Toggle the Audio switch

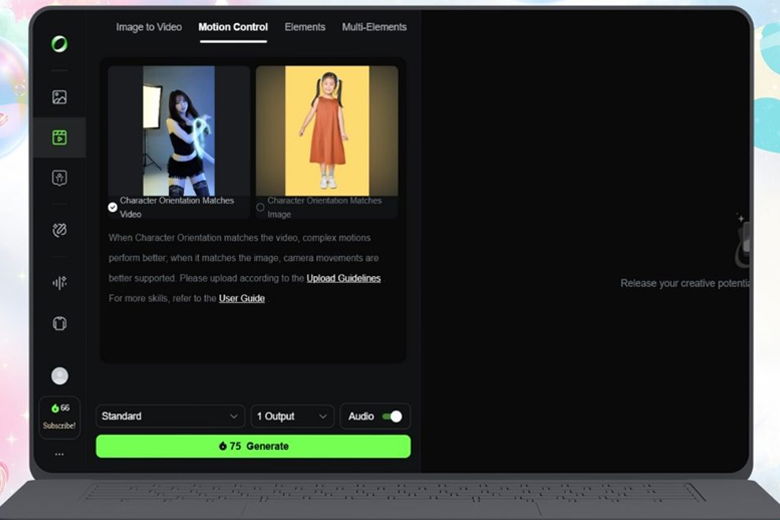coord(392,416)
